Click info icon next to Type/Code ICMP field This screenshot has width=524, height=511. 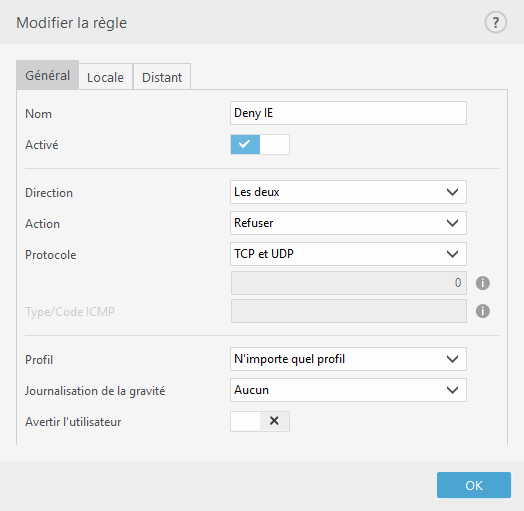tap(483, 311)
